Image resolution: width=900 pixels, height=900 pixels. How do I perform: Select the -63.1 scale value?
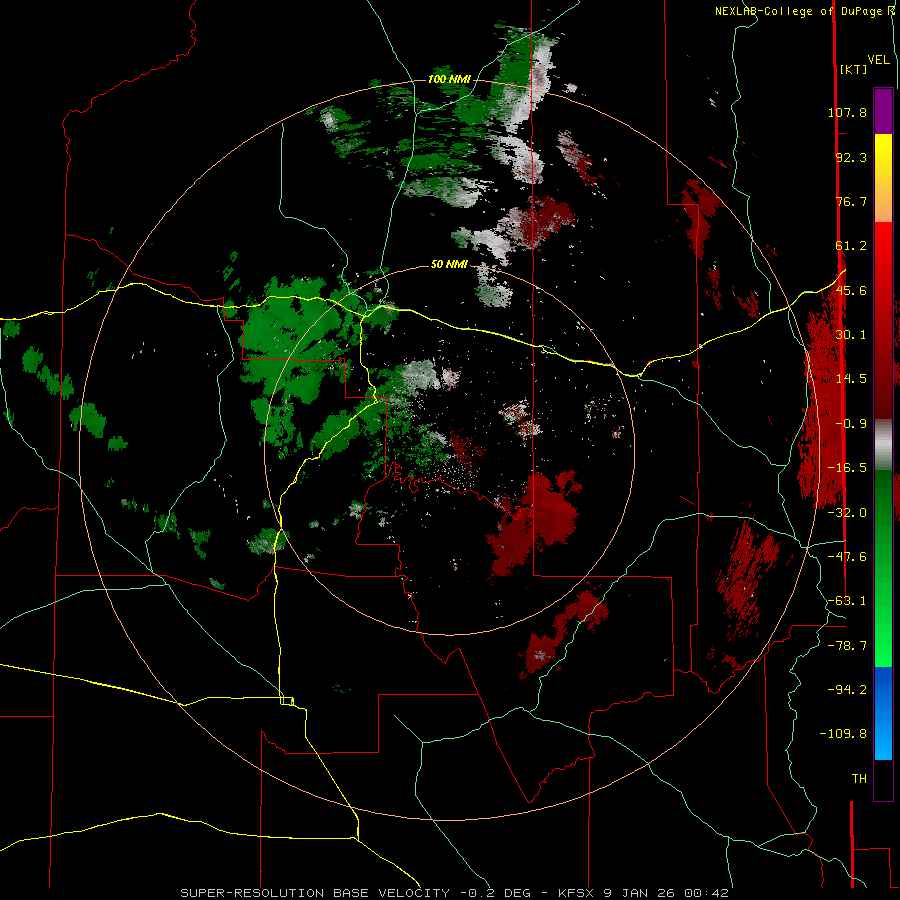pos(847,601)
